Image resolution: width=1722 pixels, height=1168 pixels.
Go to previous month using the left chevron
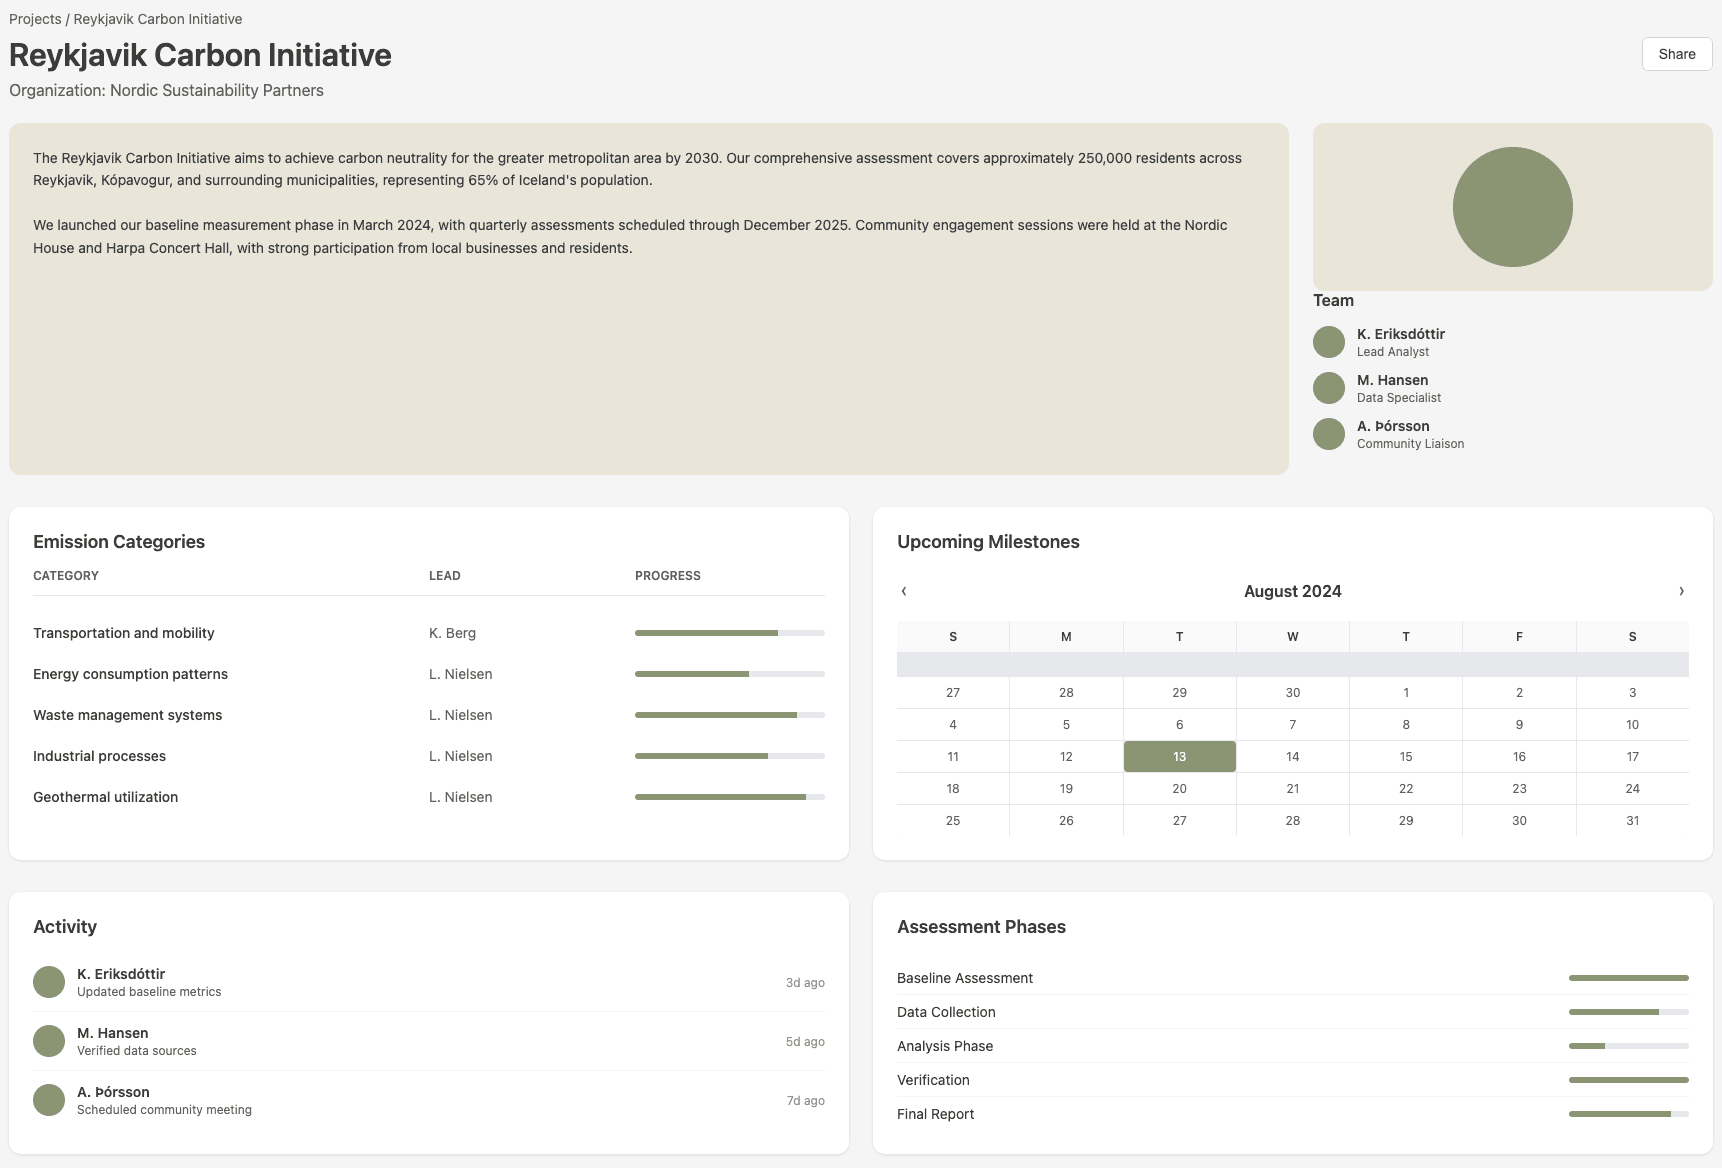pos(903,591)
